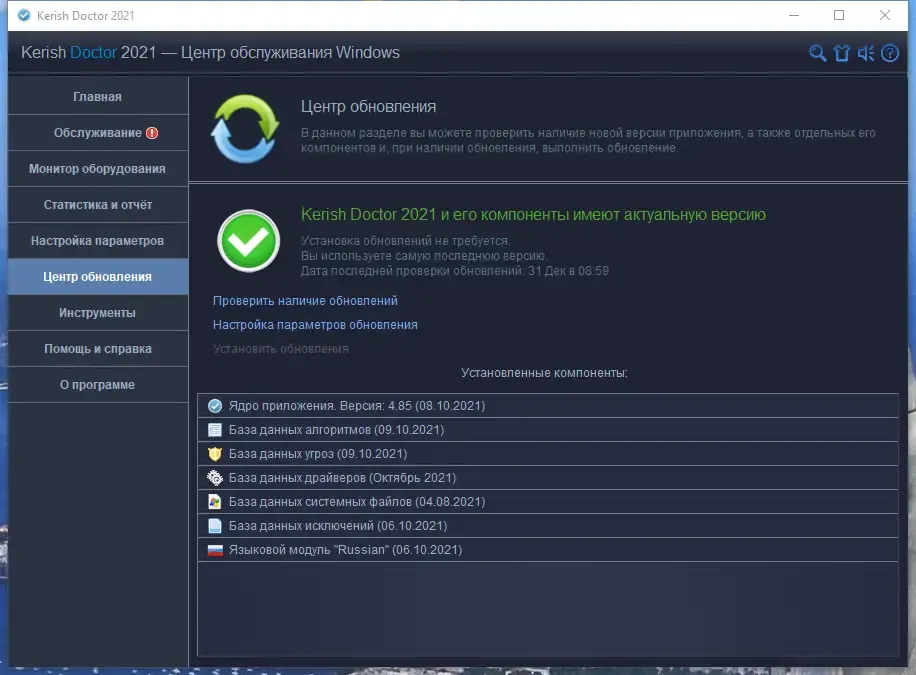
Task: Open the Настройка параметров sidebar section
Action: click(x=97, y=241)
